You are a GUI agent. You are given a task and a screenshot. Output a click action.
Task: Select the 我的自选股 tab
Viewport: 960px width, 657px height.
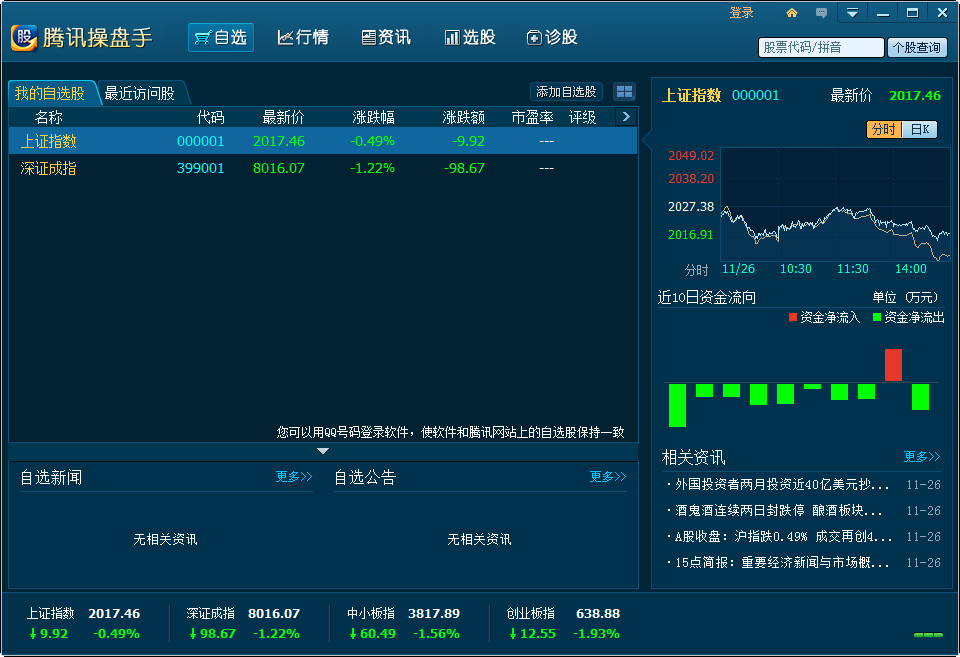[x=50, y=93]
